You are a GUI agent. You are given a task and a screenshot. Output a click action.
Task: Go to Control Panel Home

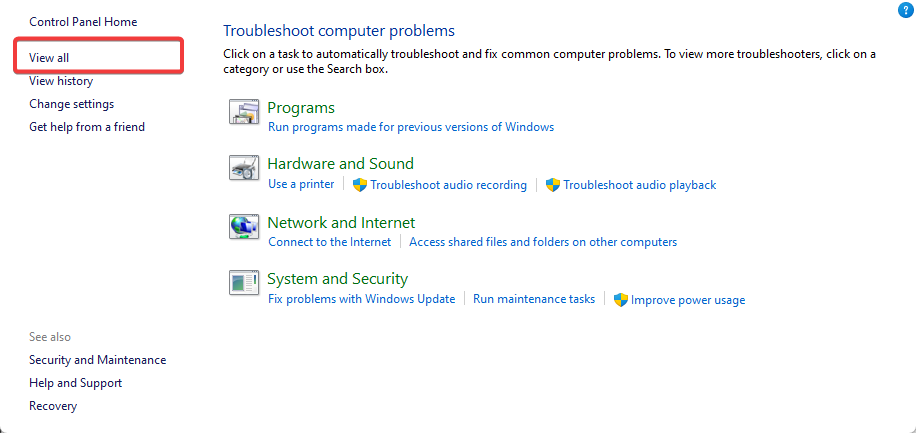[x=83, y=22]
